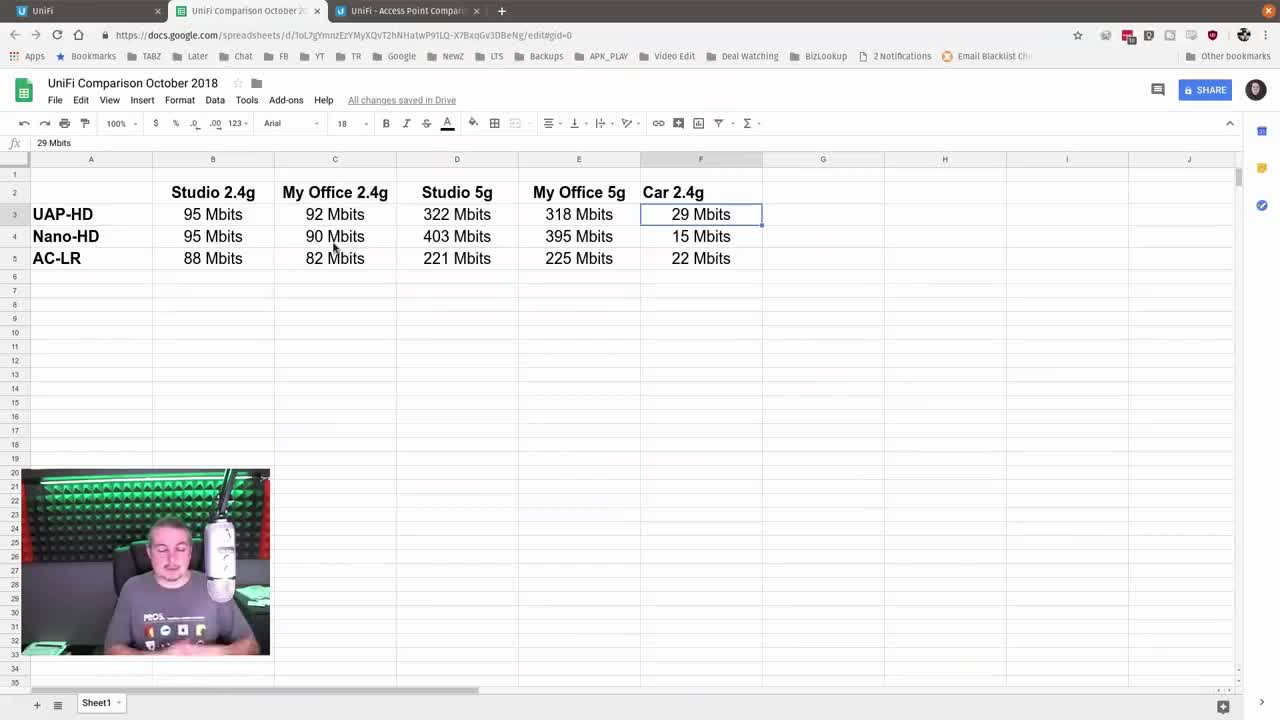Undo the last action
The height and width of the screenshot is (720, 1280).
[24, 123]
